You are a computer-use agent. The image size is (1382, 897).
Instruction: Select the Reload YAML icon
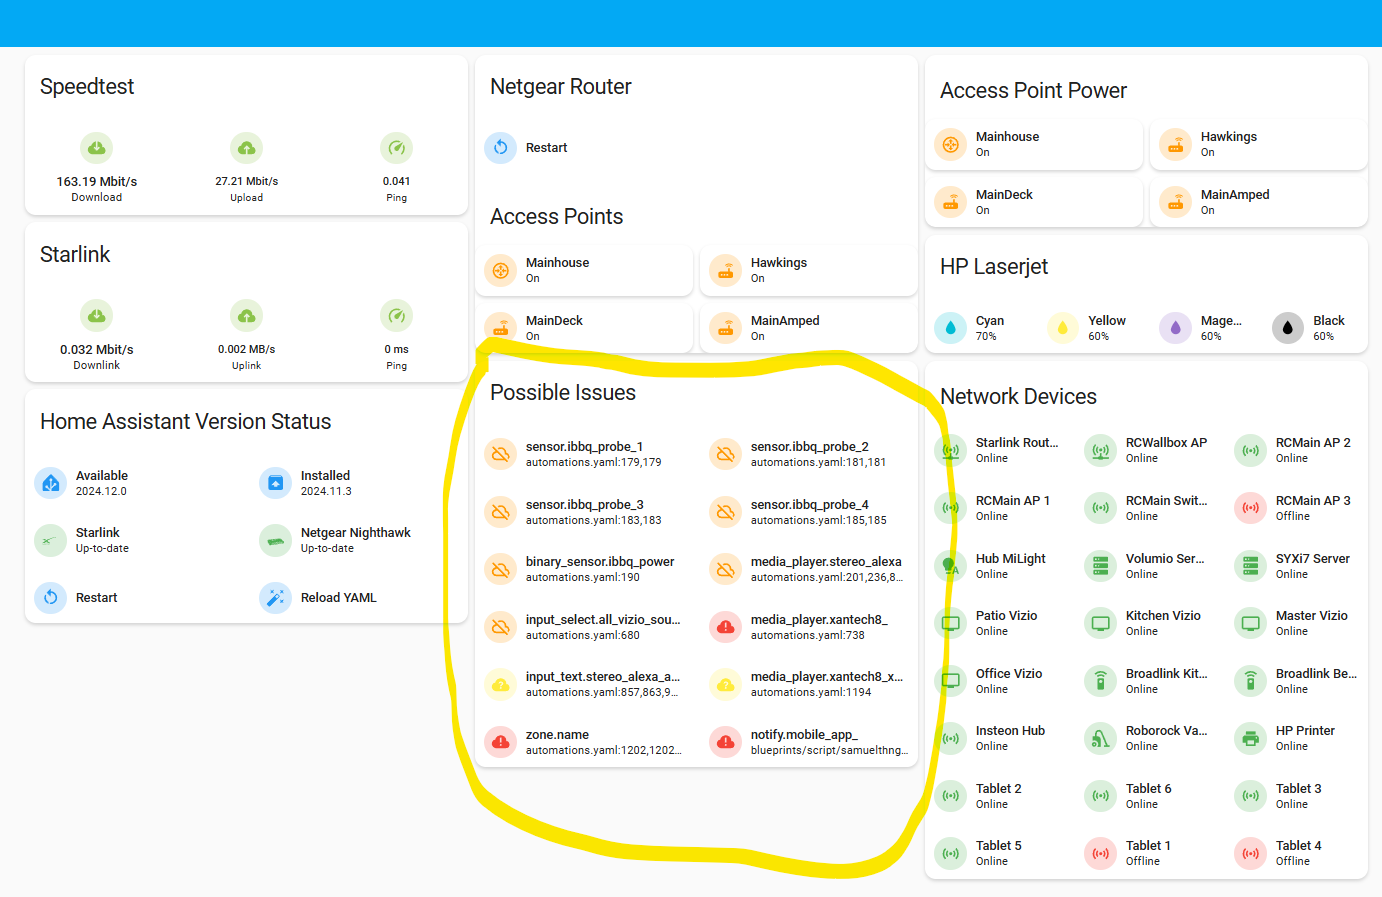[274, 598]
